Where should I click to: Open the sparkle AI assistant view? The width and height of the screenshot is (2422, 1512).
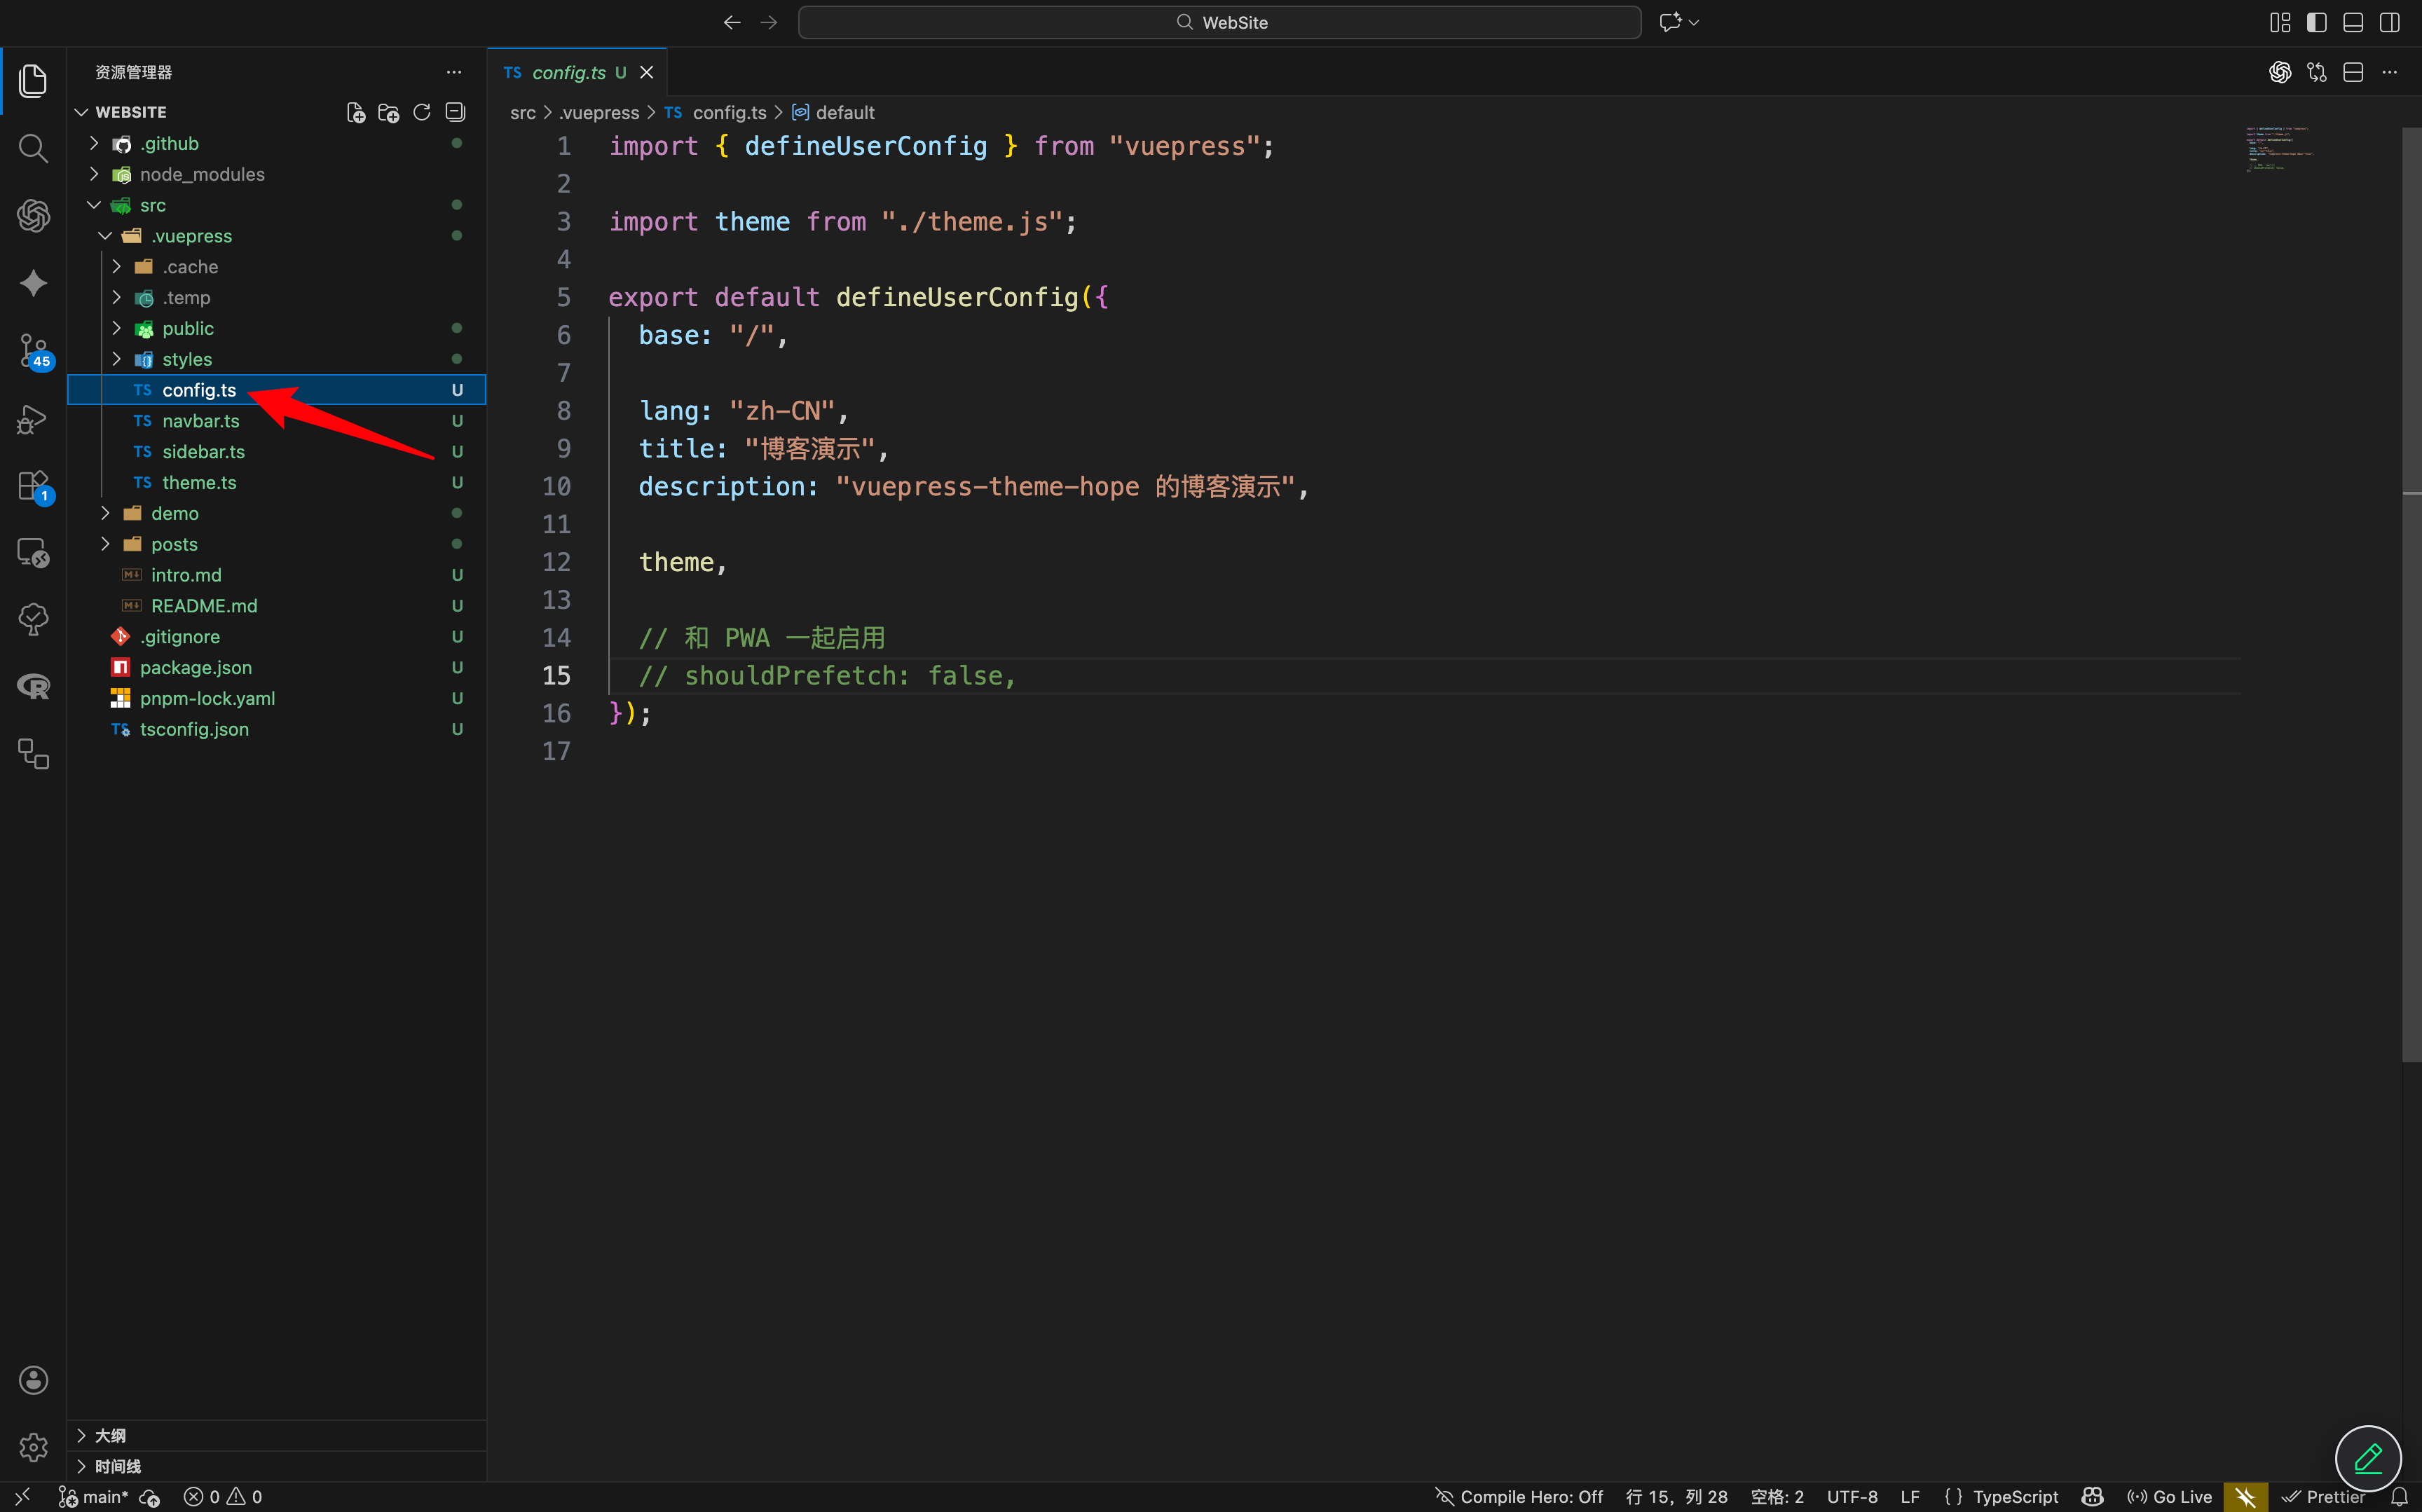33,283
